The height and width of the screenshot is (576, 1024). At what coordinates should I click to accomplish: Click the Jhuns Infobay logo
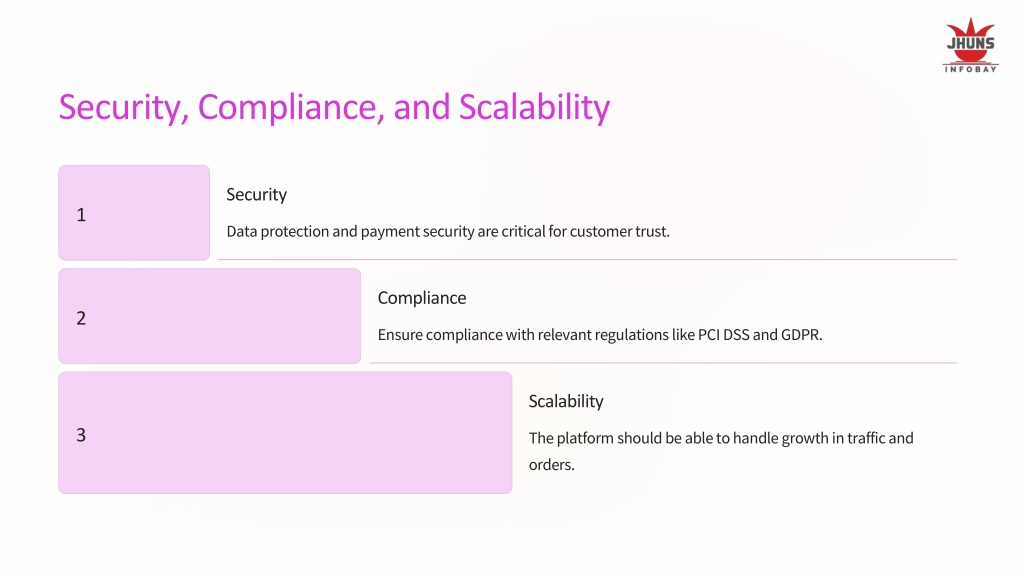[970, 45]
